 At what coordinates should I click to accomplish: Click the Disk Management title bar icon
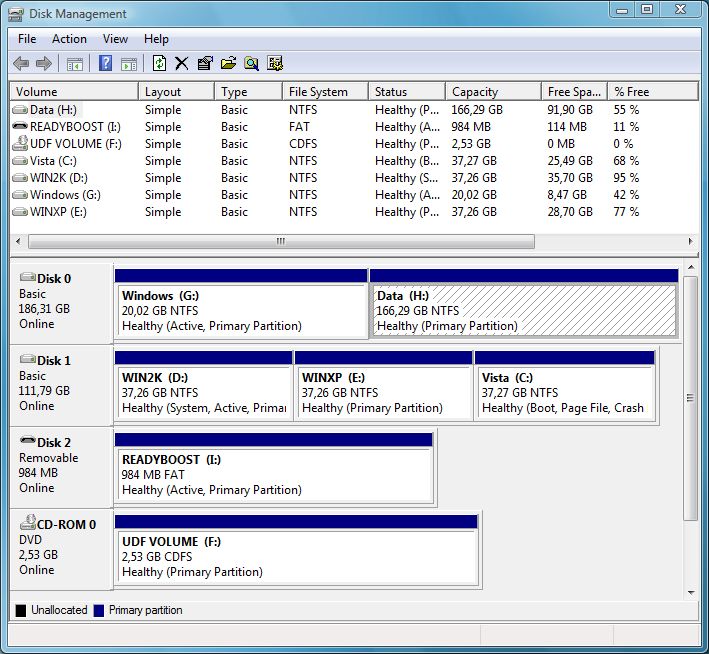16,14
